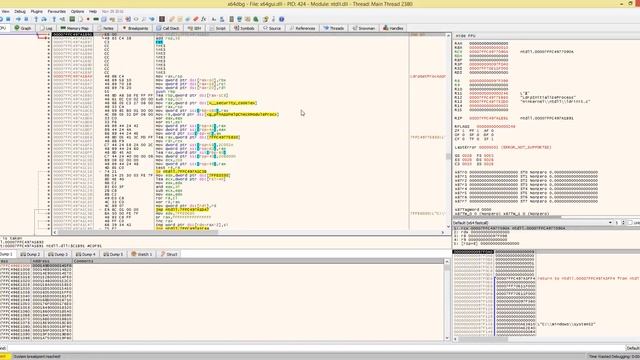Select the LastError ERROR_NOT_SUPPORTED line in registers

[503, 147]
